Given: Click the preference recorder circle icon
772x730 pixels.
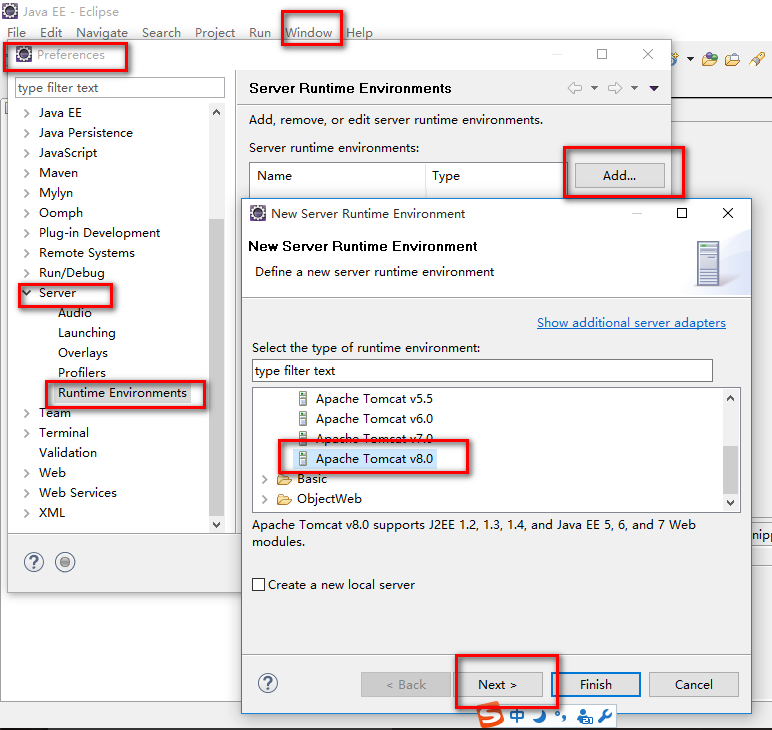Looking at the screenshot, I should 65,562.
